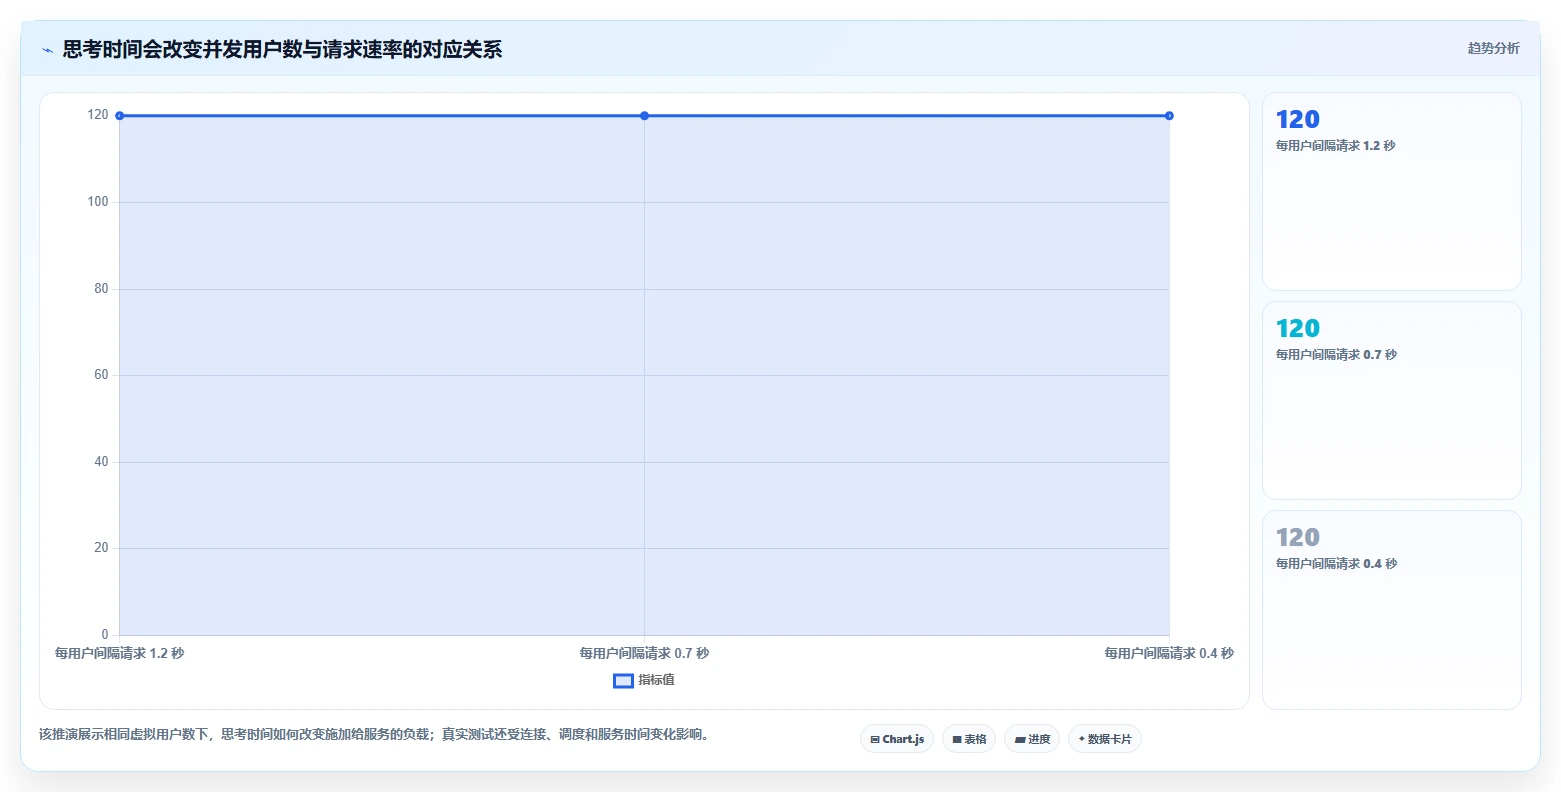
Task: Click y-axis tick label 60
Action: (101, 375)
